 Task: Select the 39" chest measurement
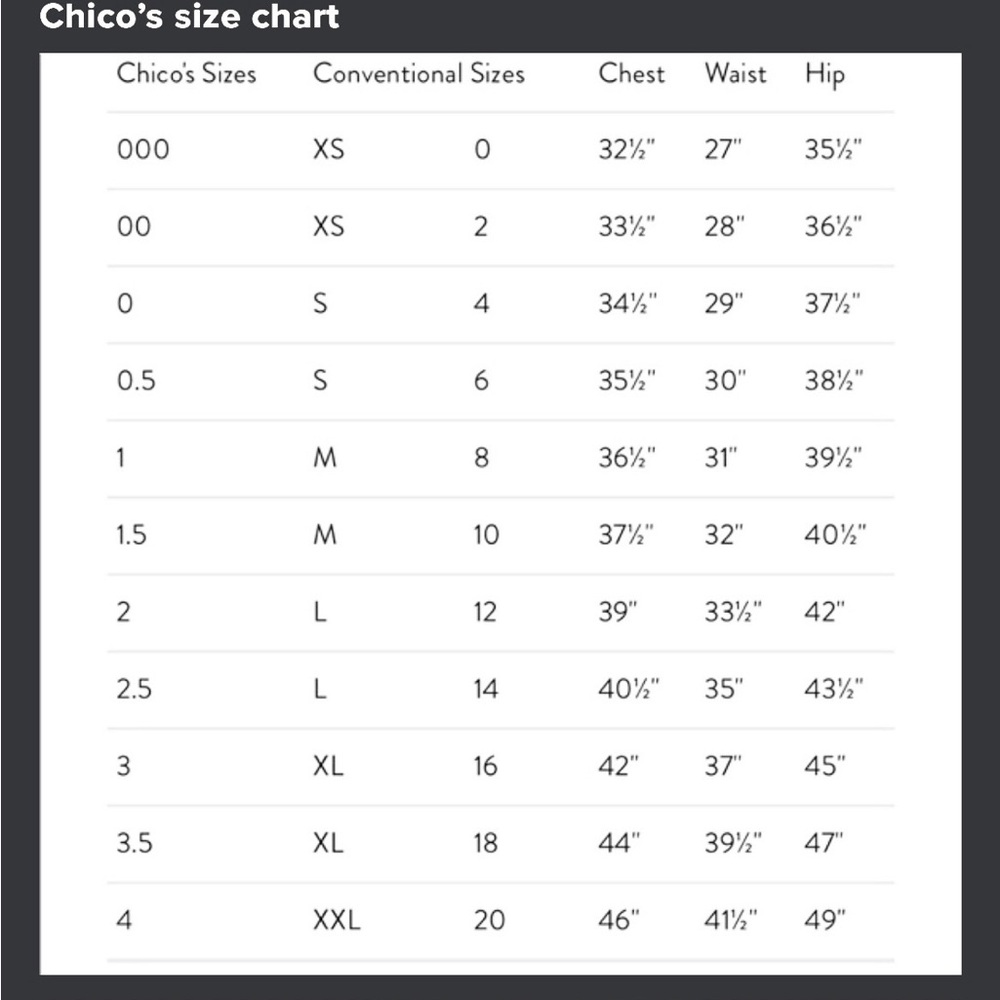click(x=617, y=612)
